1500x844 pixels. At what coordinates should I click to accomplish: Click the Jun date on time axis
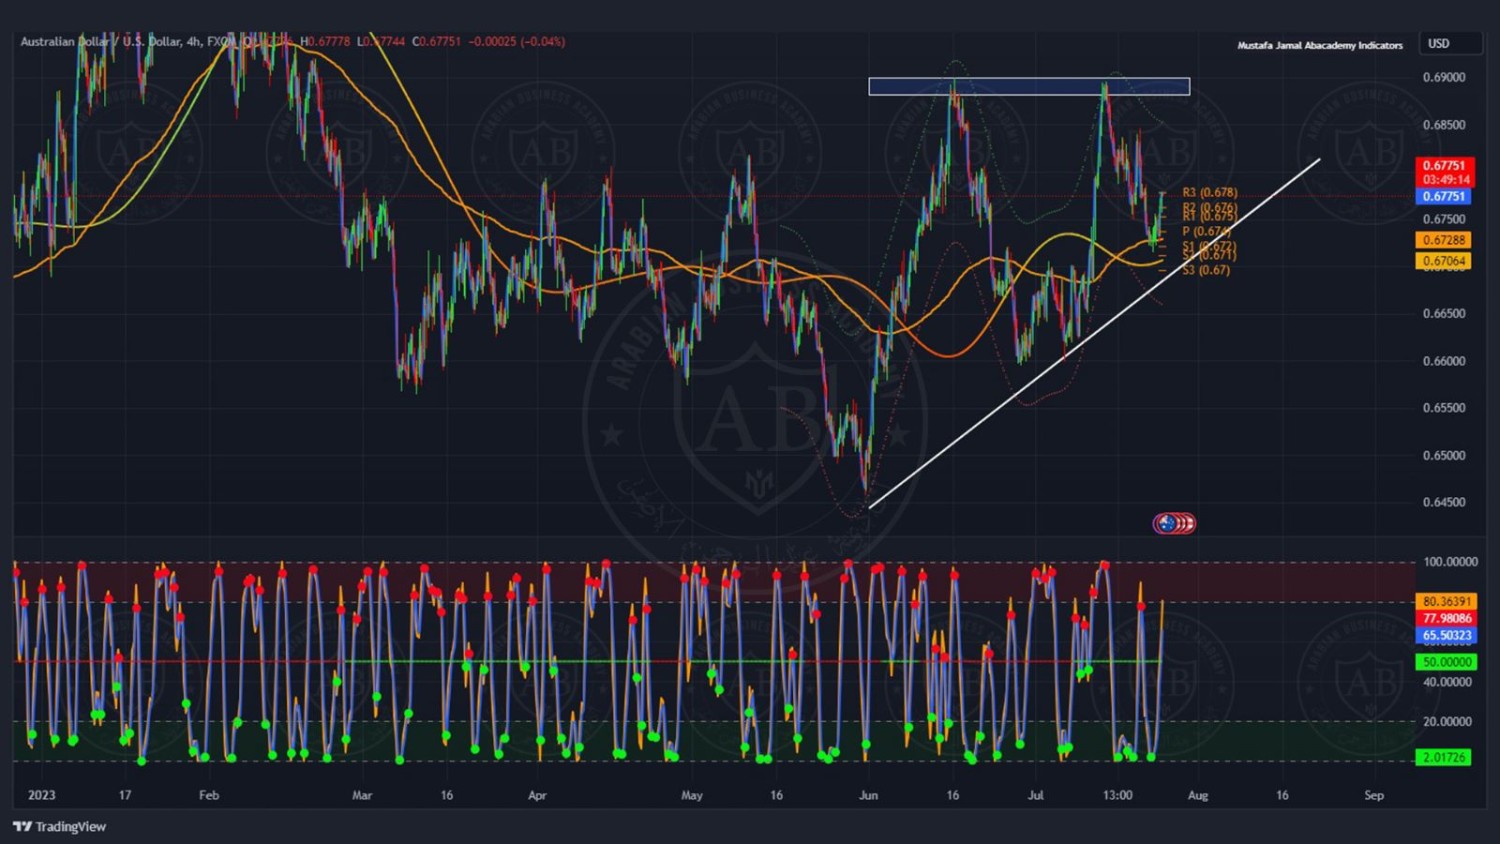[x=868, y=795]
